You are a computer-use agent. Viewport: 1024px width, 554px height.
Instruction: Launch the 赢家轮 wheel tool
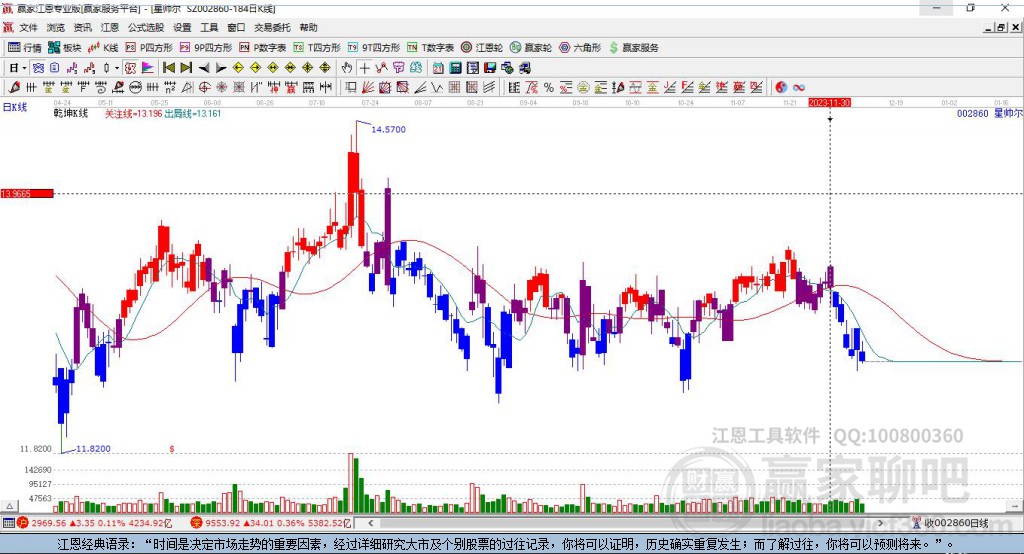[x=531, y=48]
